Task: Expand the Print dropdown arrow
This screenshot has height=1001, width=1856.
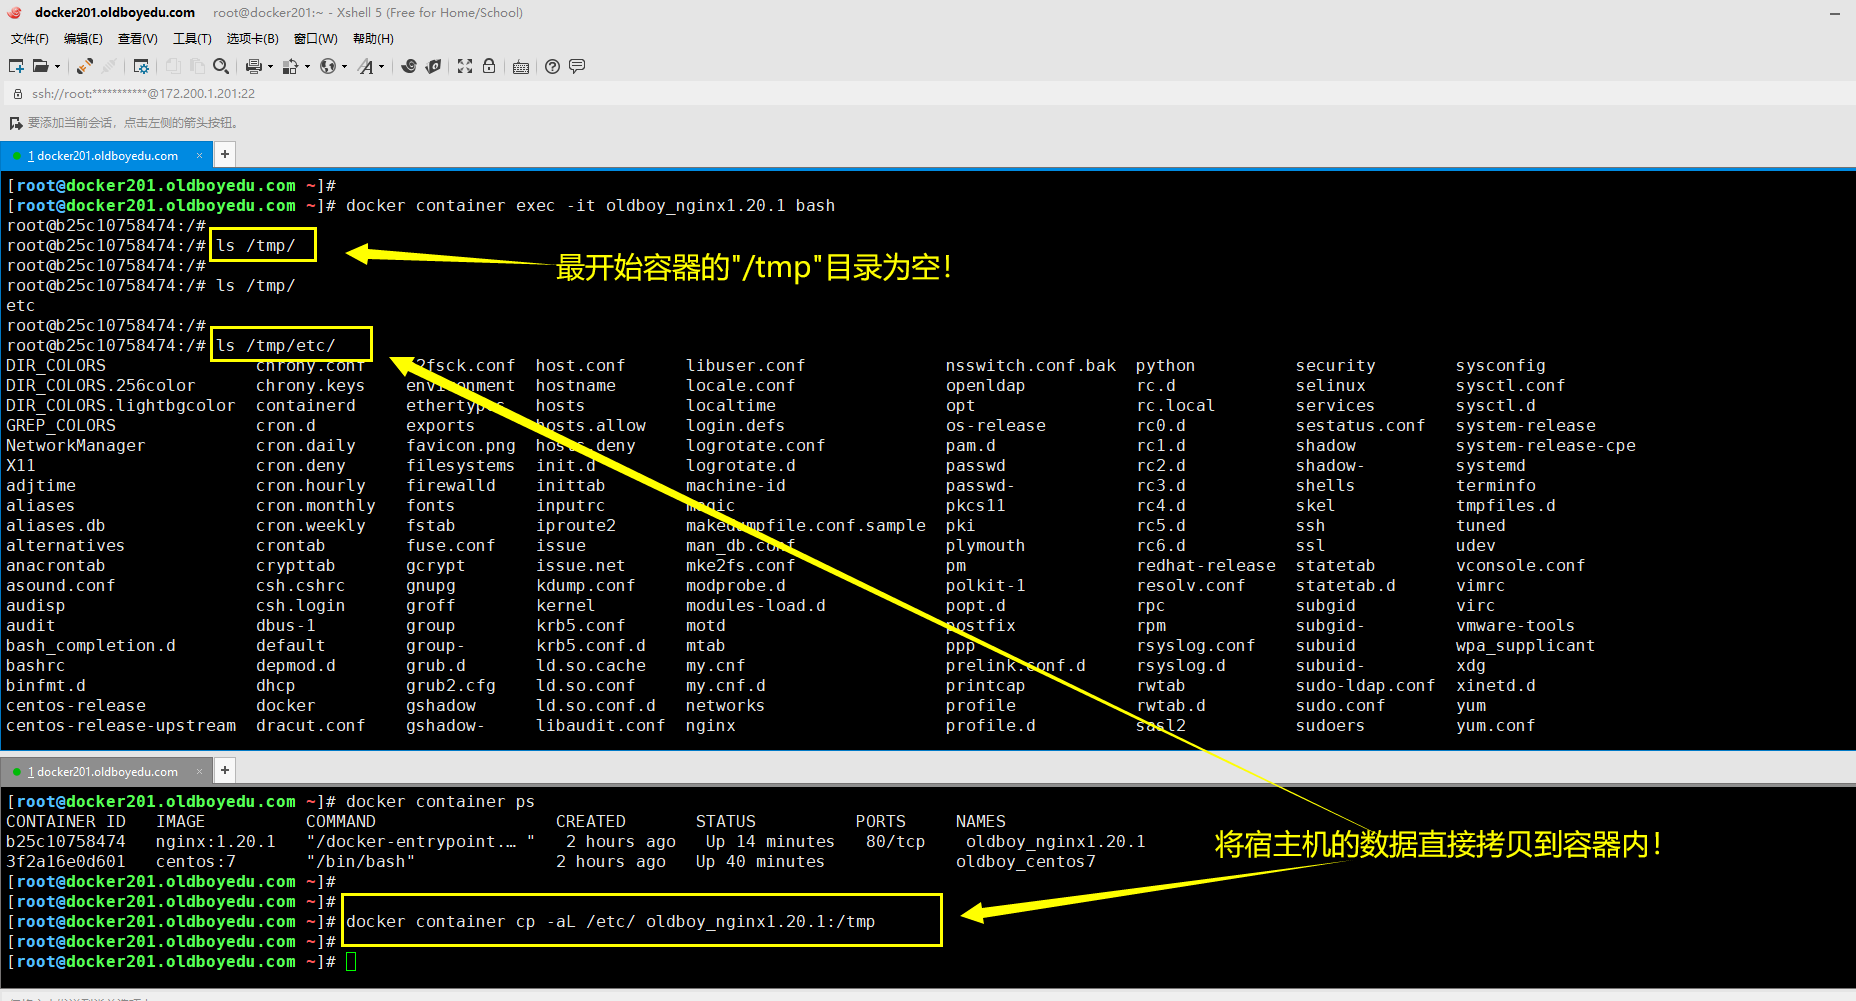Action: click(x=270, y=67)
